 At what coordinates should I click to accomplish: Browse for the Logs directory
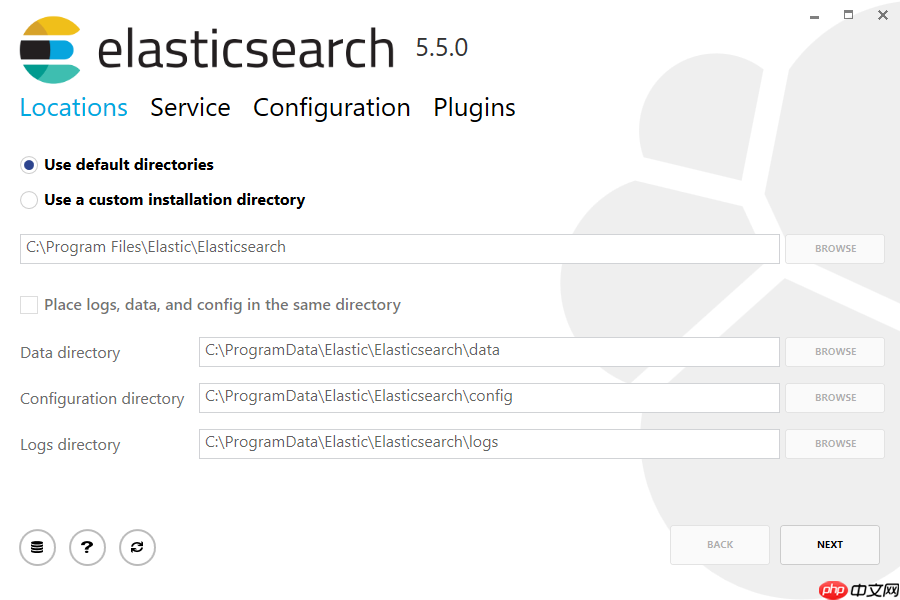835,443
